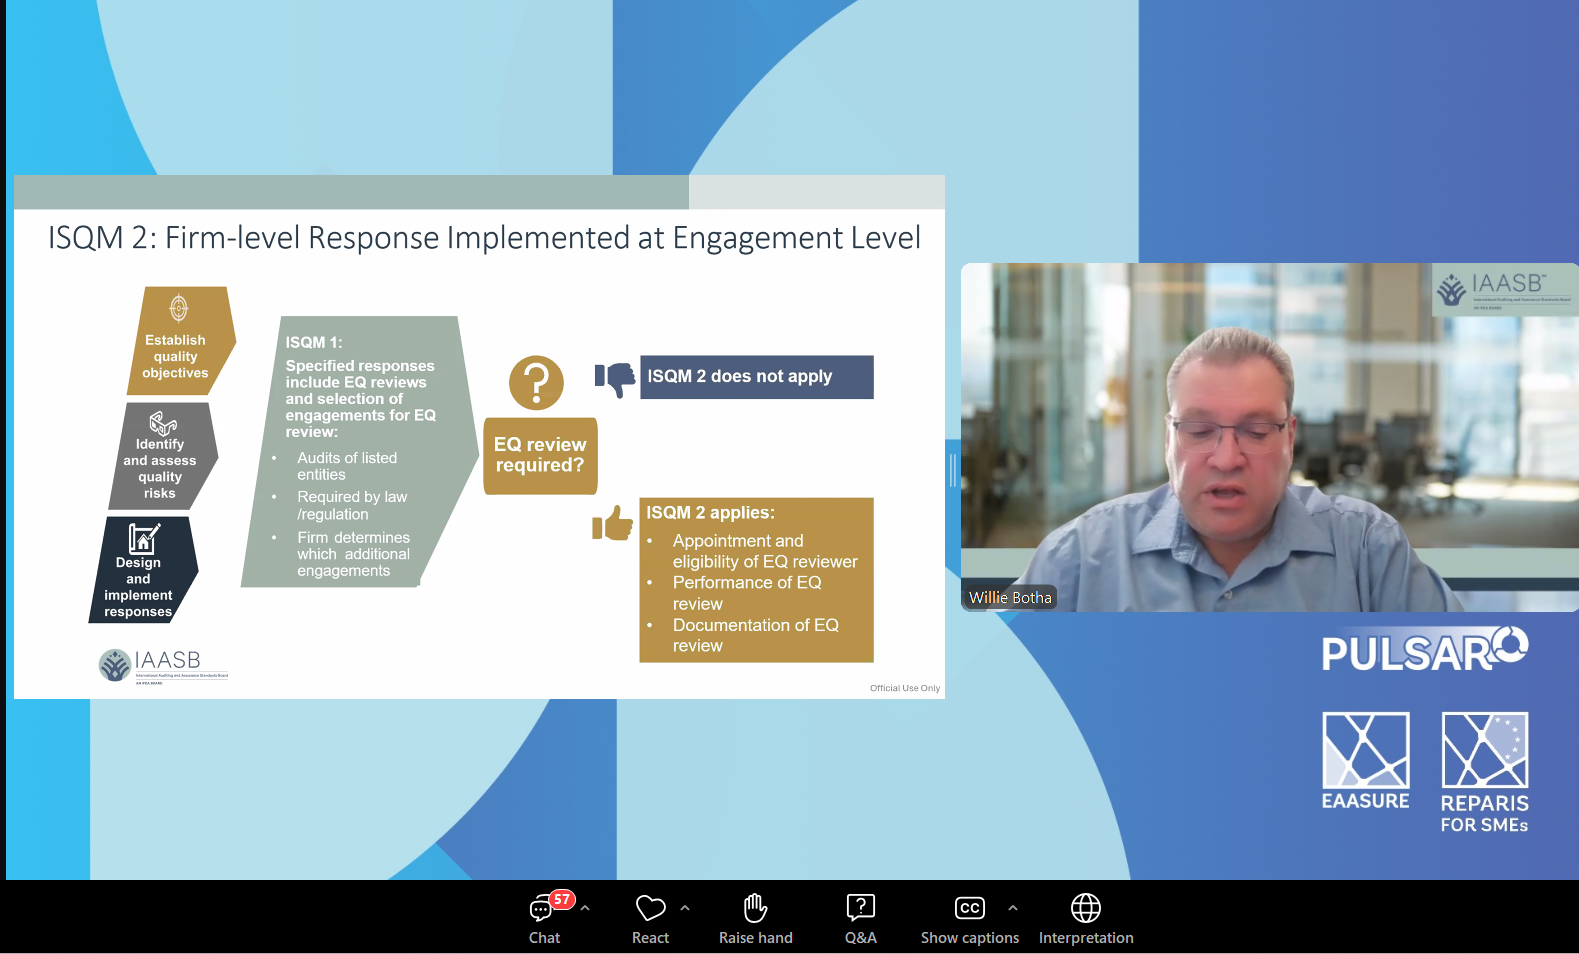Open the Interpretation globe icon

point(1085,918)
